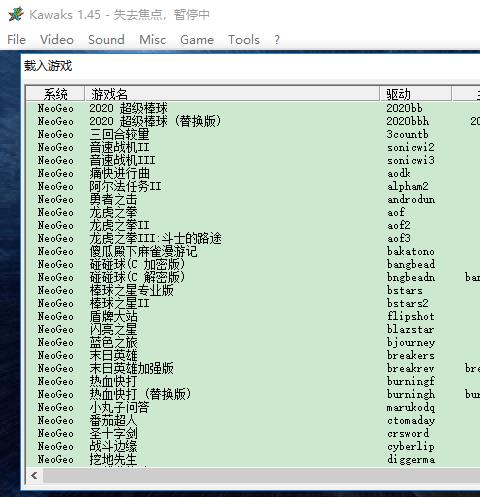Select the 热血快打 (替换版) row
This screenshot has width=480, height=497.
[253, 394]
